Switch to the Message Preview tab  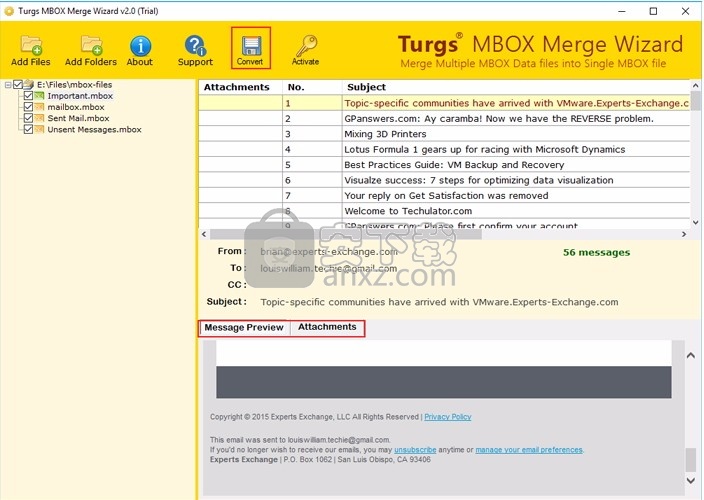pyautogui.click(x=244, y=328)
